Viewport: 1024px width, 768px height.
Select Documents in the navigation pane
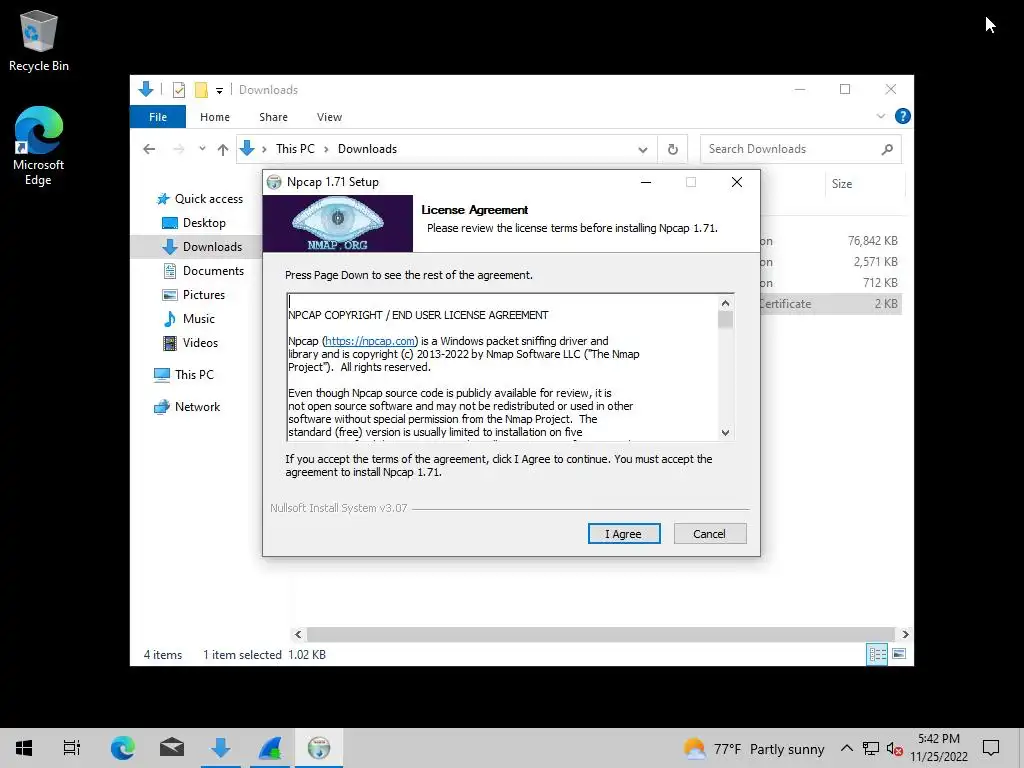203,270
